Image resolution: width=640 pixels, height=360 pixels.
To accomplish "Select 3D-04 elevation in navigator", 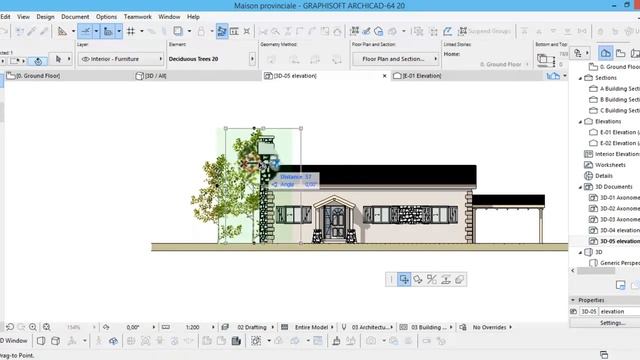I will tap(615, 230).
